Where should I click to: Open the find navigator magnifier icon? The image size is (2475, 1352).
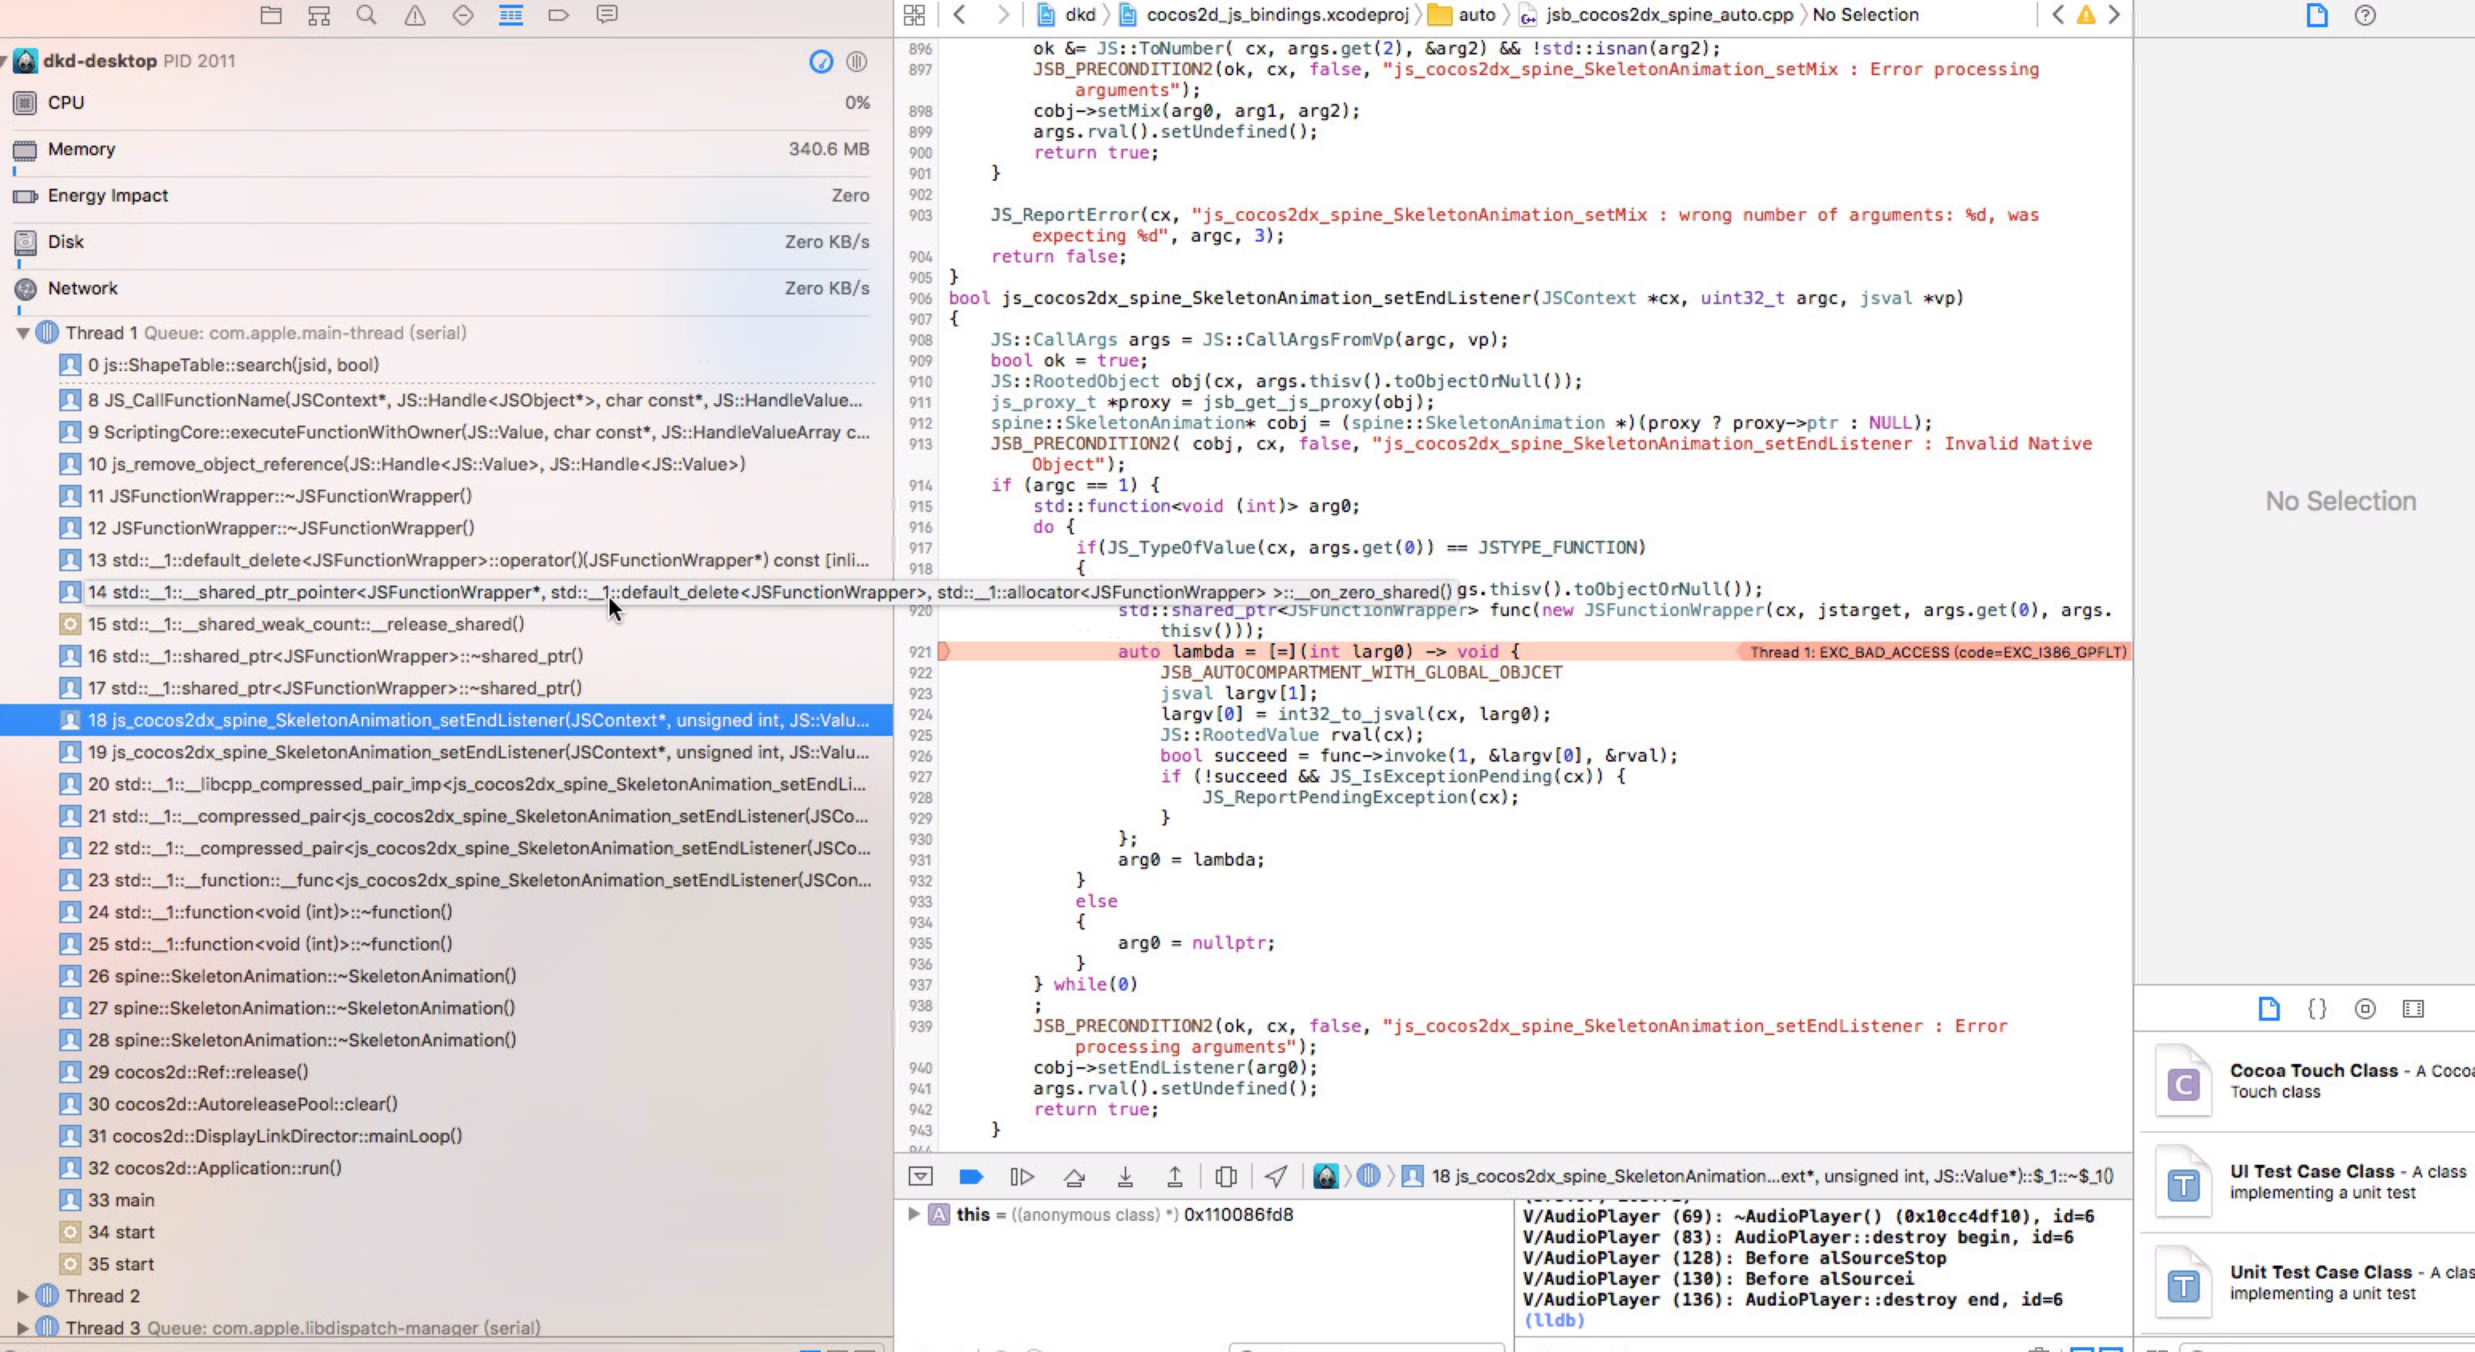pos(366,15)
